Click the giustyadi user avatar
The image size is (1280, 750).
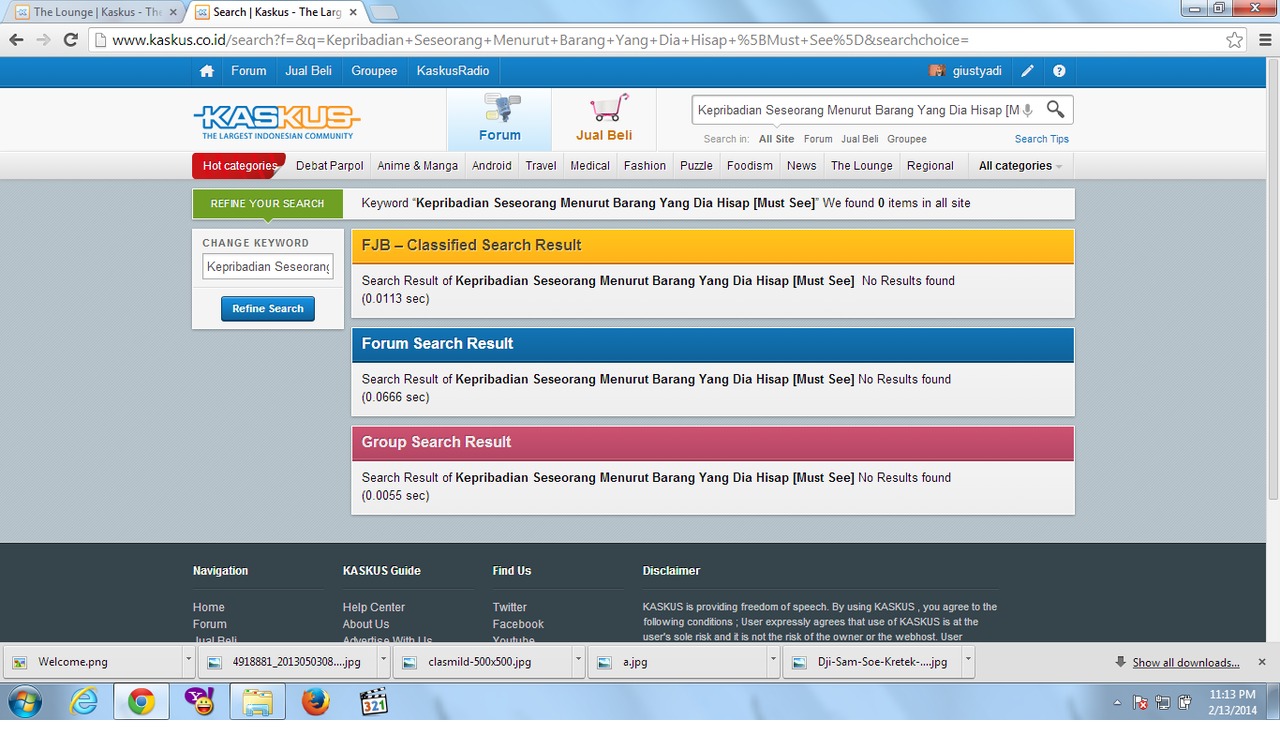(x=937, y=71)
